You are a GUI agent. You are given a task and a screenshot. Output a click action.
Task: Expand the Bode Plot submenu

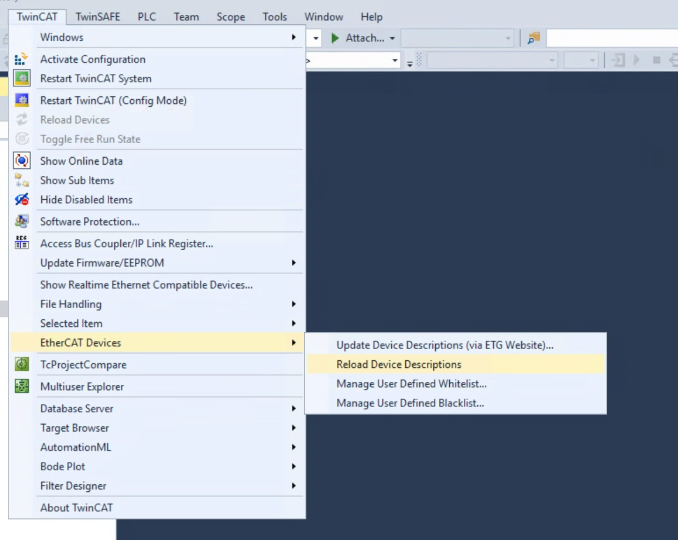click(x=157, y=466)
